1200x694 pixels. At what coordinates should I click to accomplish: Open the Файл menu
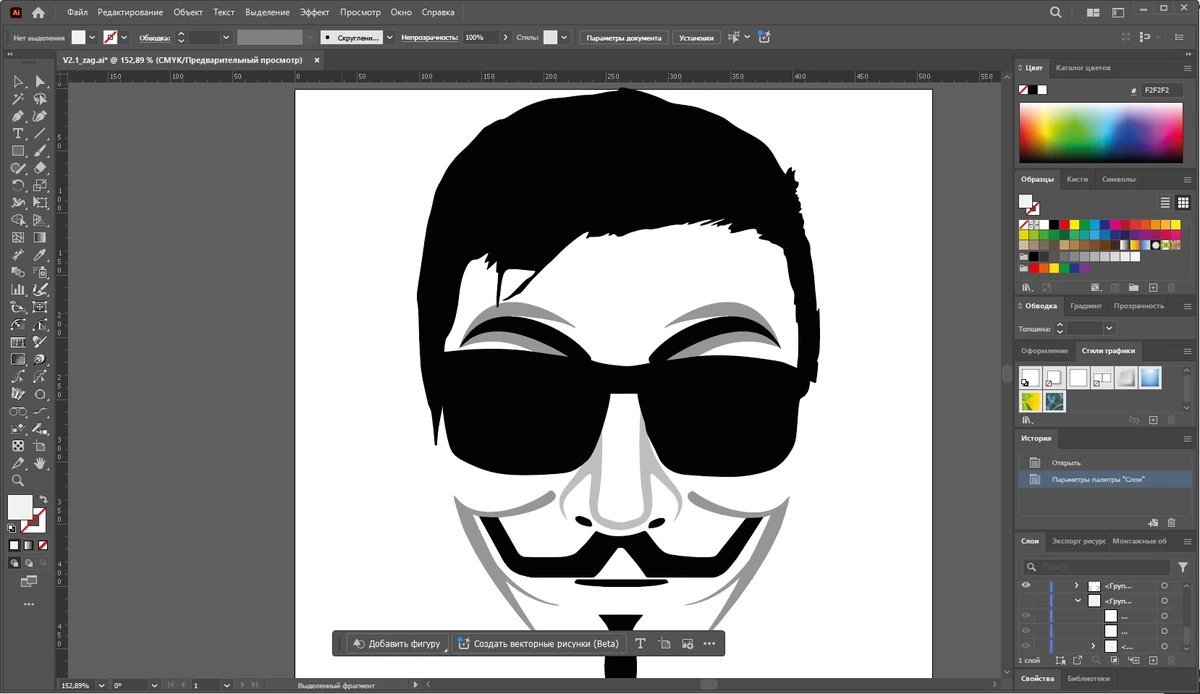(77, 12)
